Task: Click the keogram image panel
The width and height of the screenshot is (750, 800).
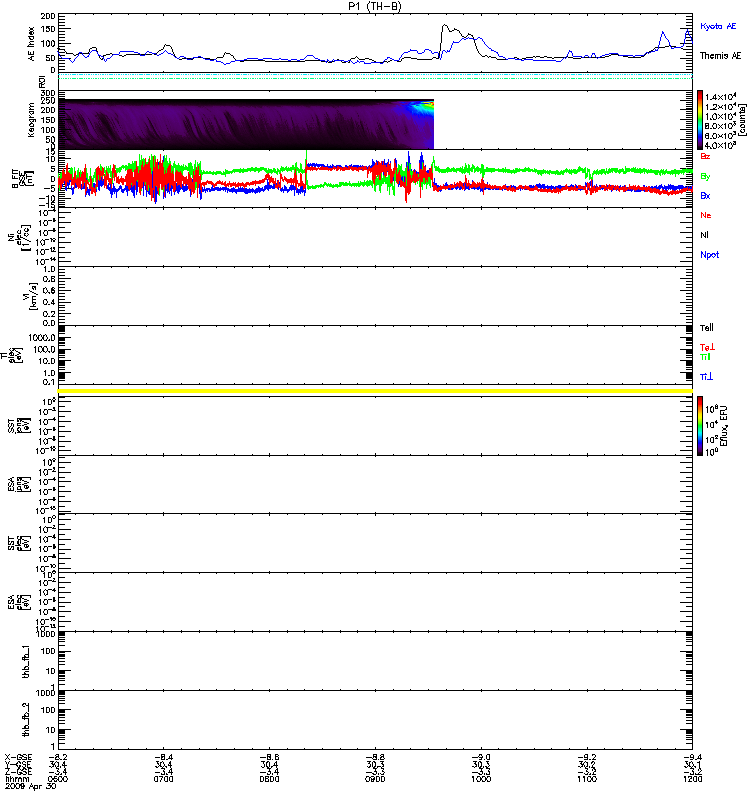Action: point(246,124)
